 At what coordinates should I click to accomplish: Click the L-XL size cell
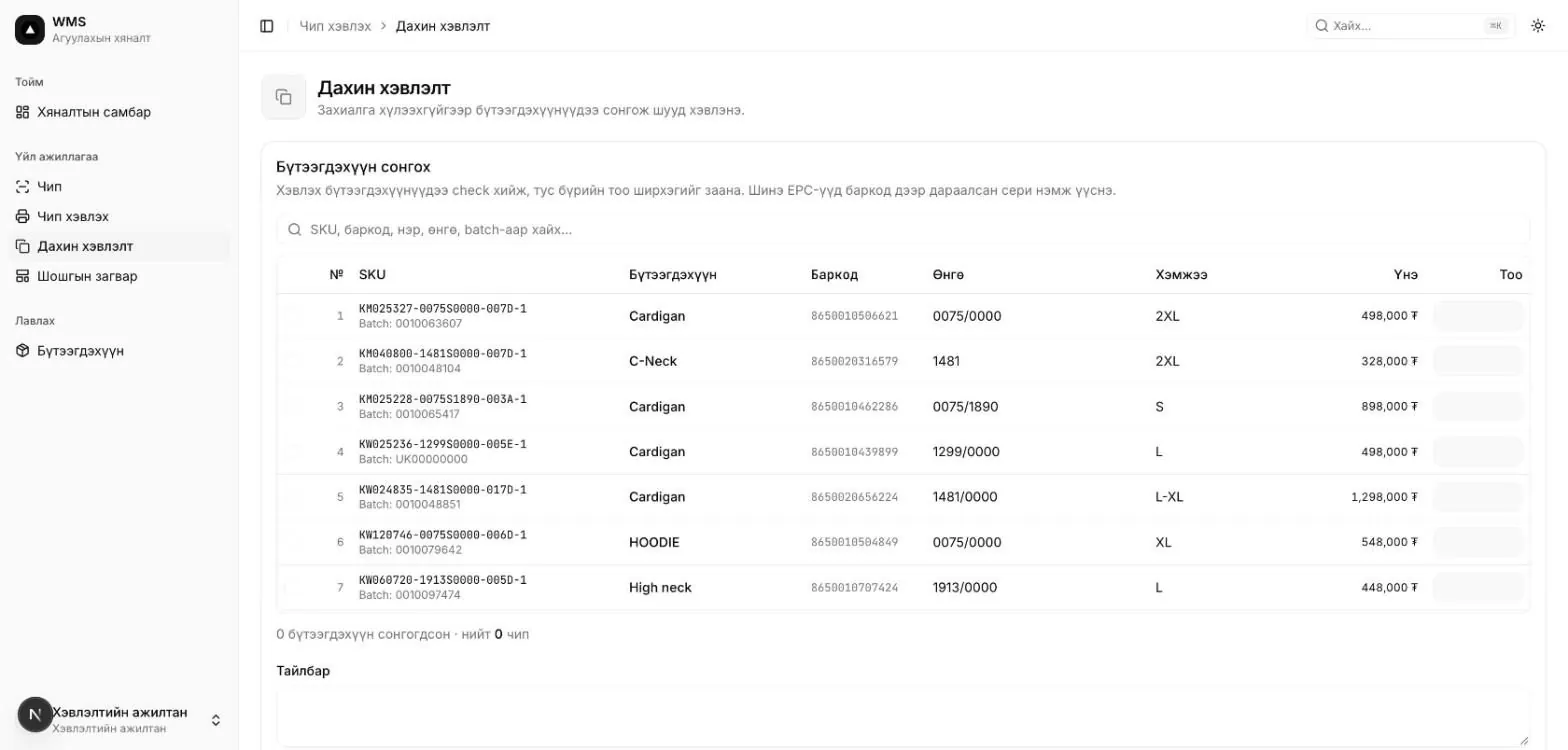tap(1169, 497)
